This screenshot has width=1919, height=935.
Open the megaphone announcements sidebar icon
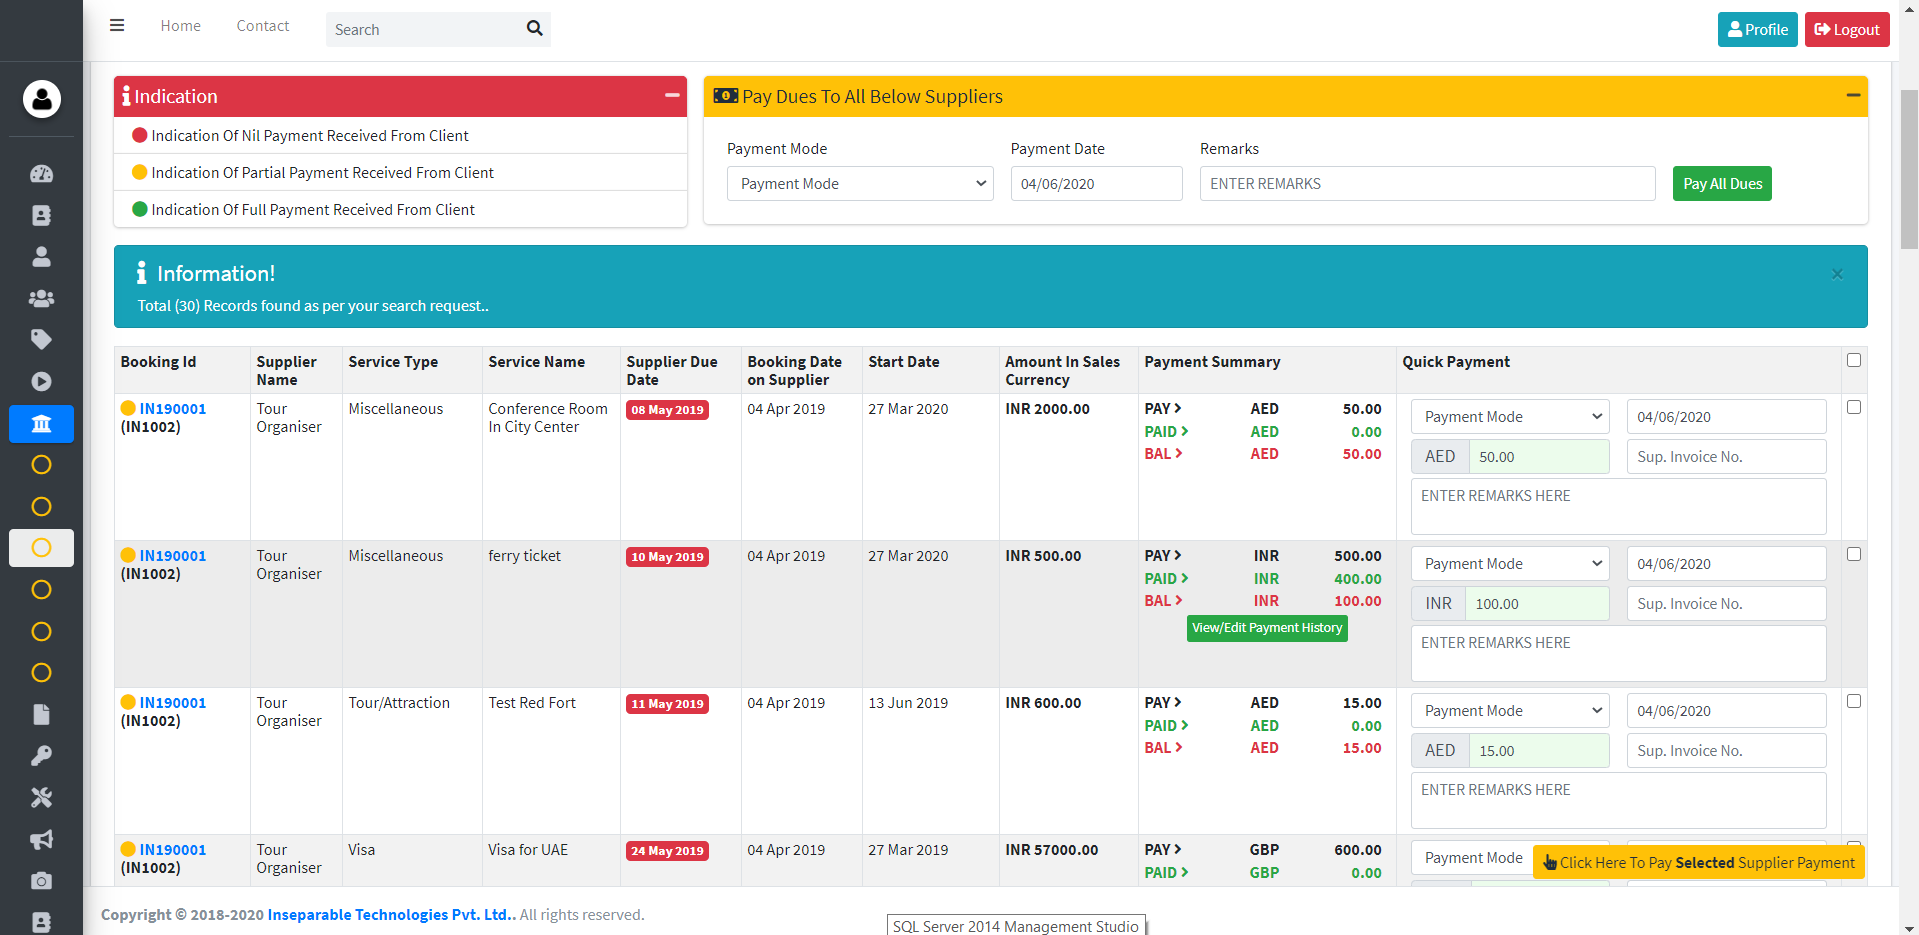coord(41,839)
